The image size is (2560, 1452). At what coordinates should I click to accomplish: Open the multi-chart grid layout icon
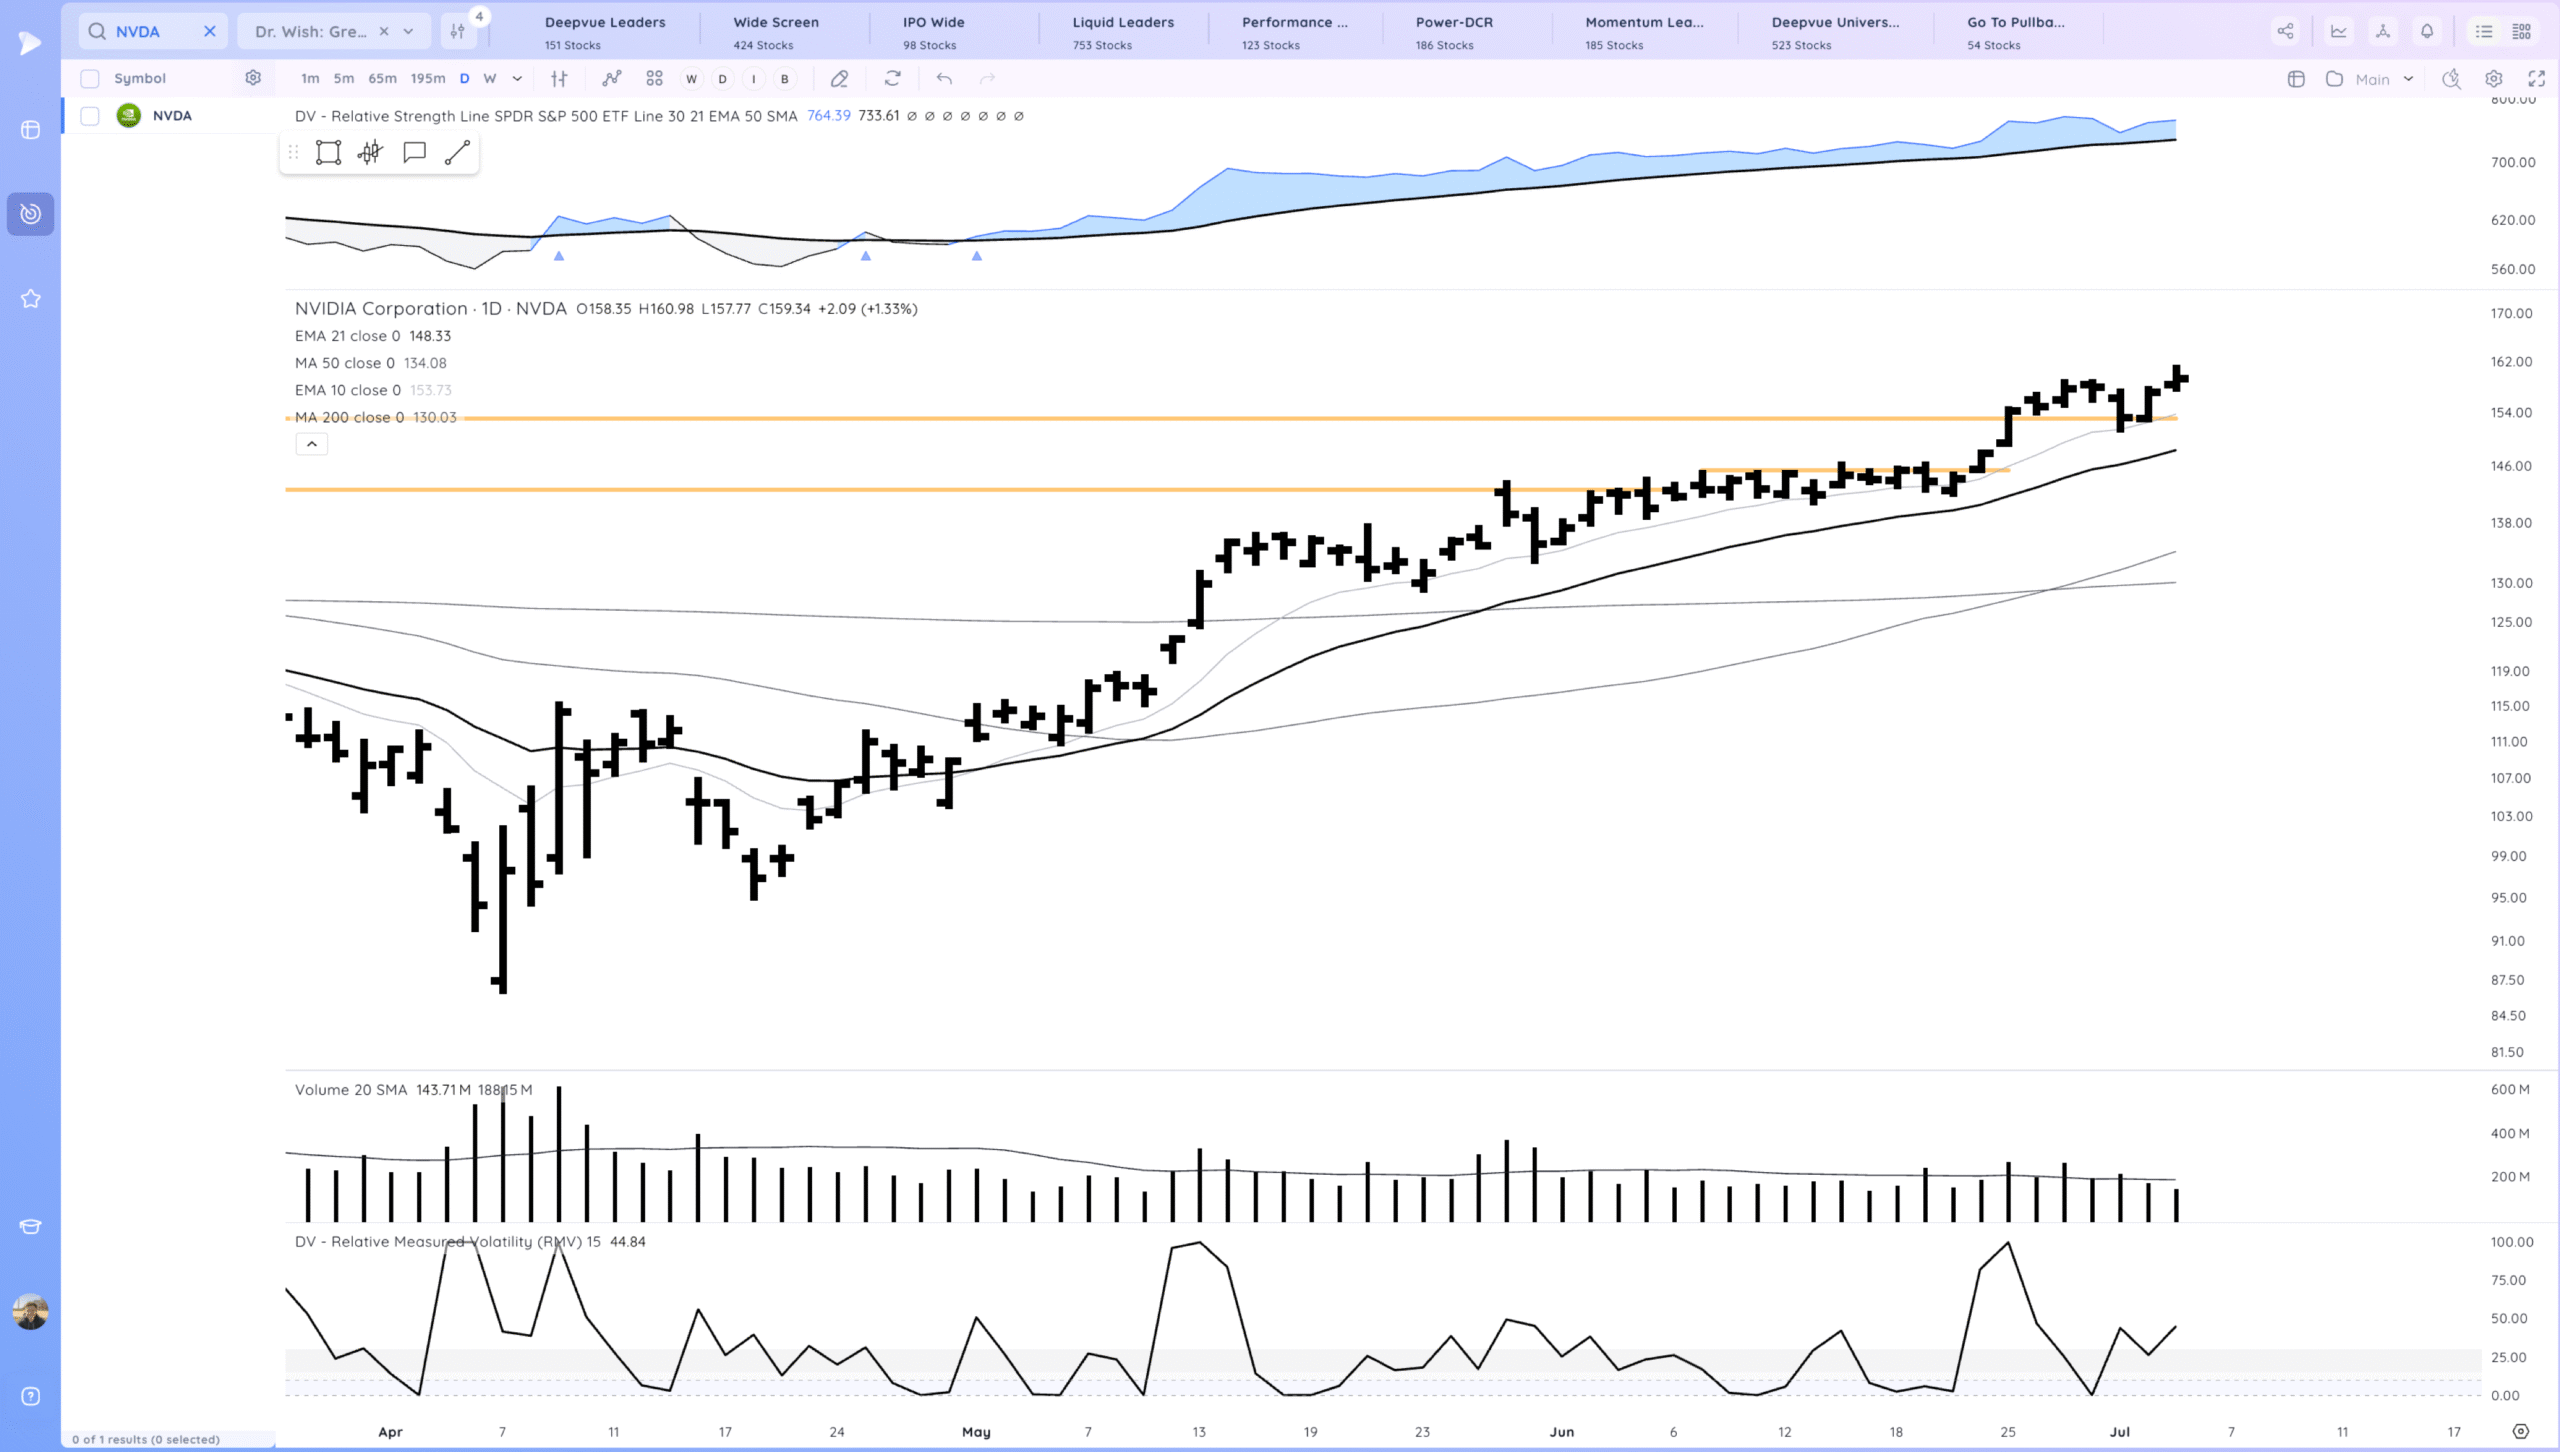[654, 79]
